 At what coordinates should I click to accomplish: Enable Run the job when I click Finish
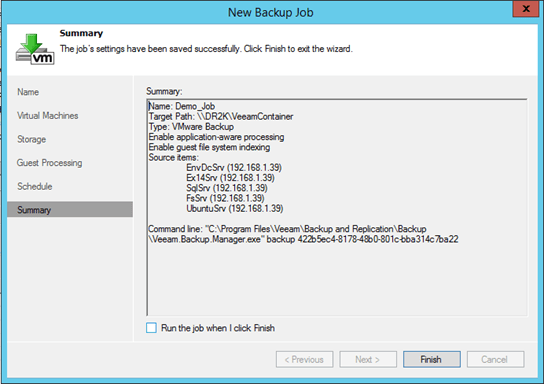[151, 328]
